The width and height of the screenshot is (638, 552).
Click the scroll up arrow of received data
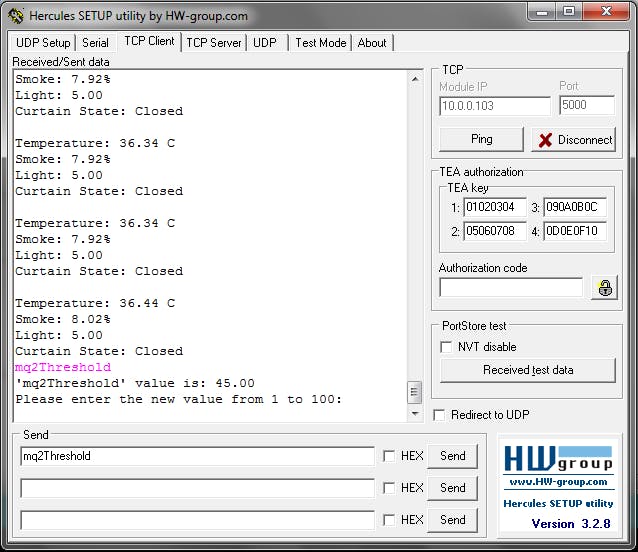coord(415,79)
